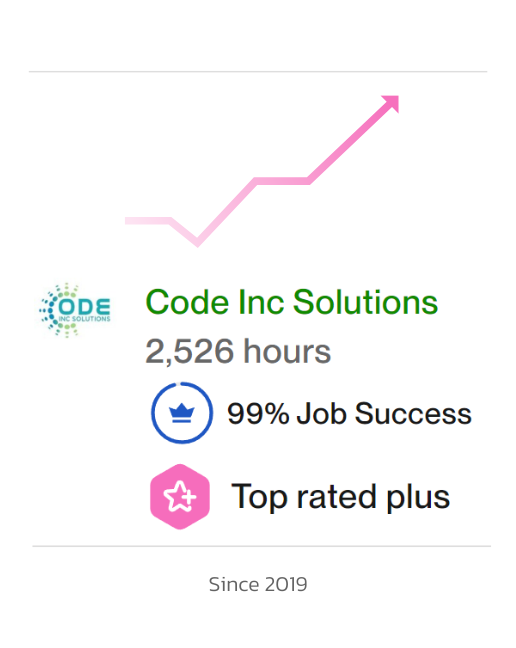516x648 pixels.
Task: Click the pink arrowhead of the trend line
Action: pyautogui.click(x=390, y=104)
